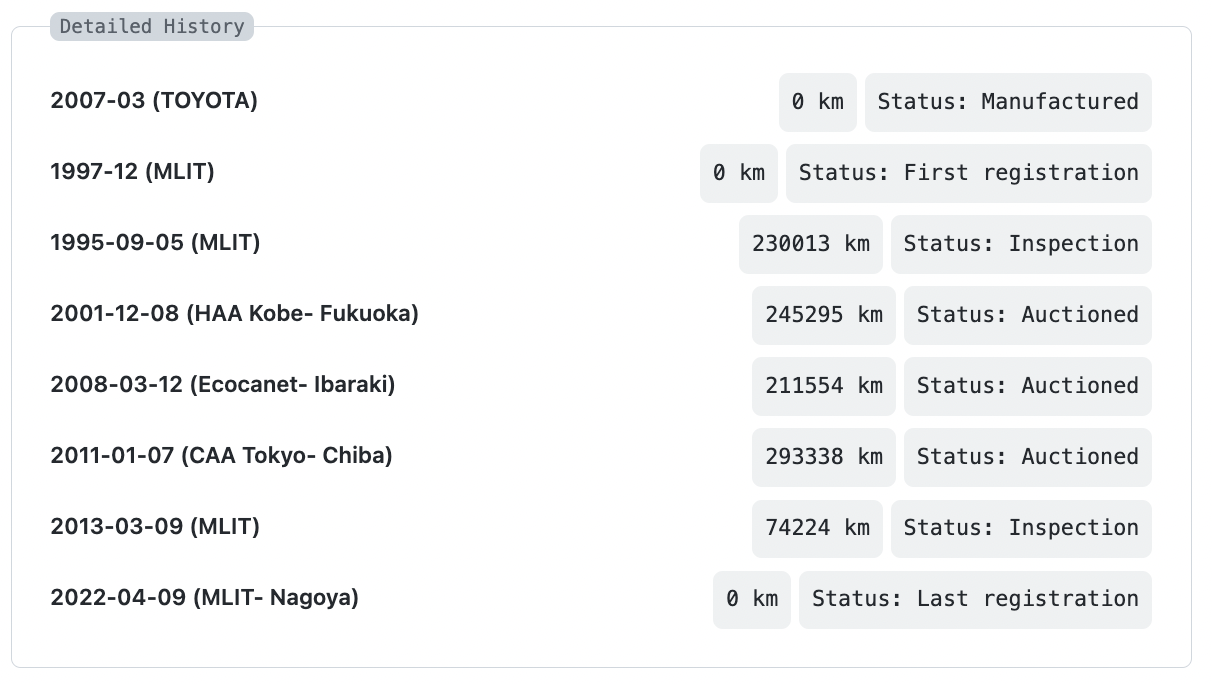This screenshot has width=1212, height=684.
Task: Click the 2013-03-09 (MLIT) entry
Action: pos(155,526)
